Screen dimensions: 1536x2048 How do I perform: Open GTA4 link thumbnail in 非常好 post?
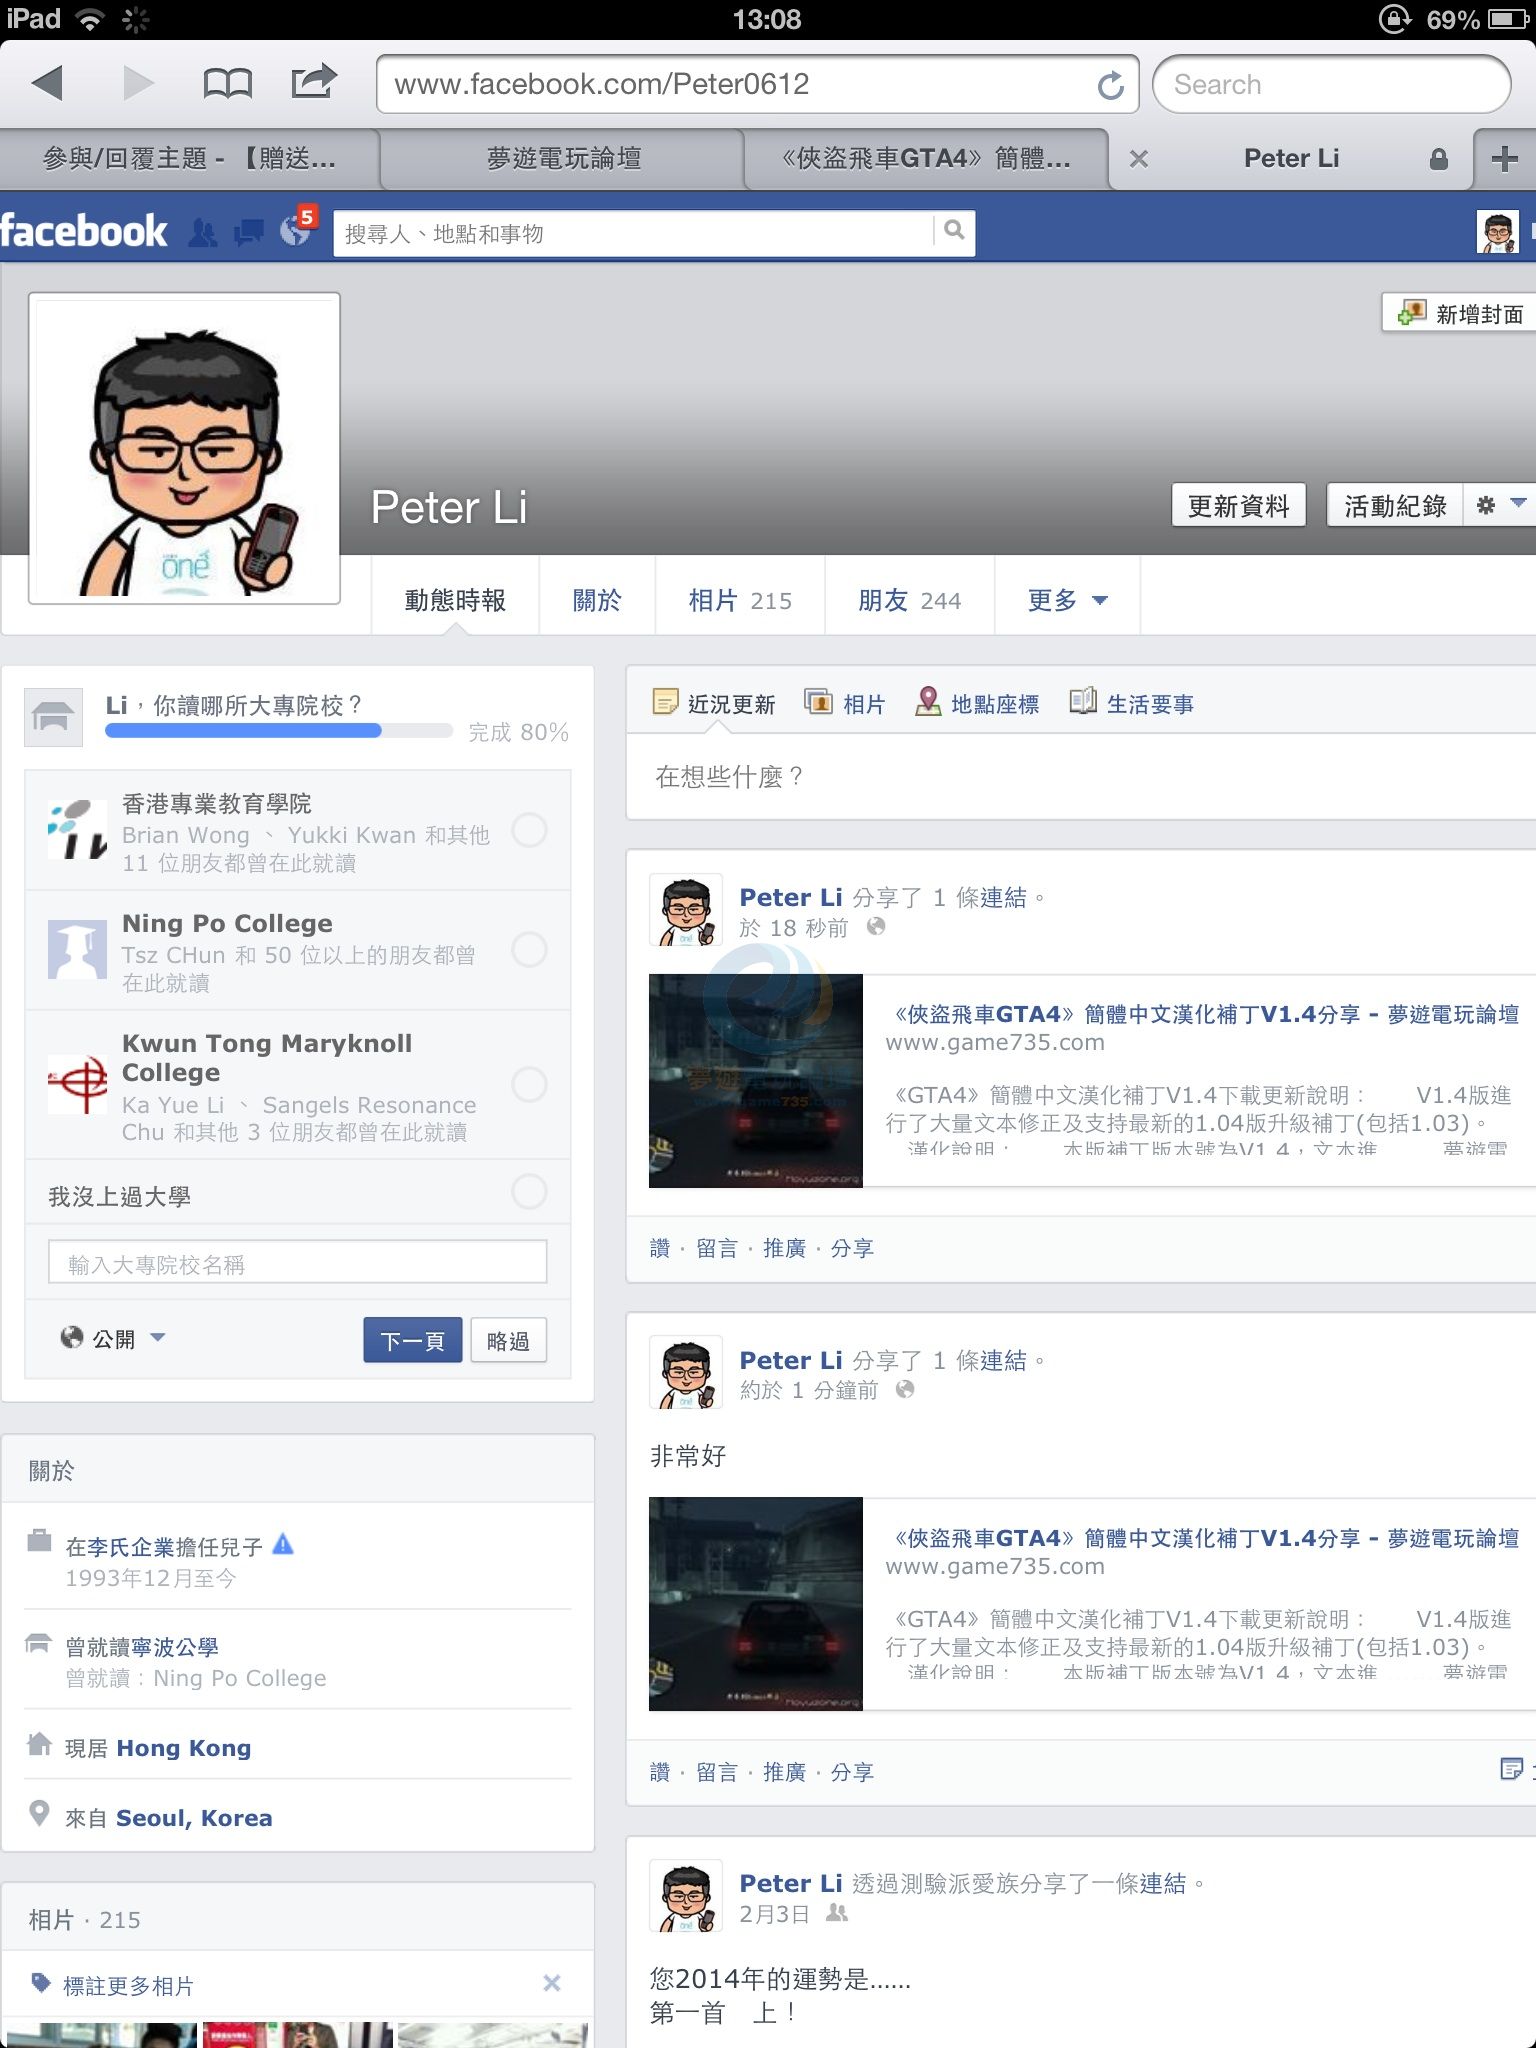756,1604
